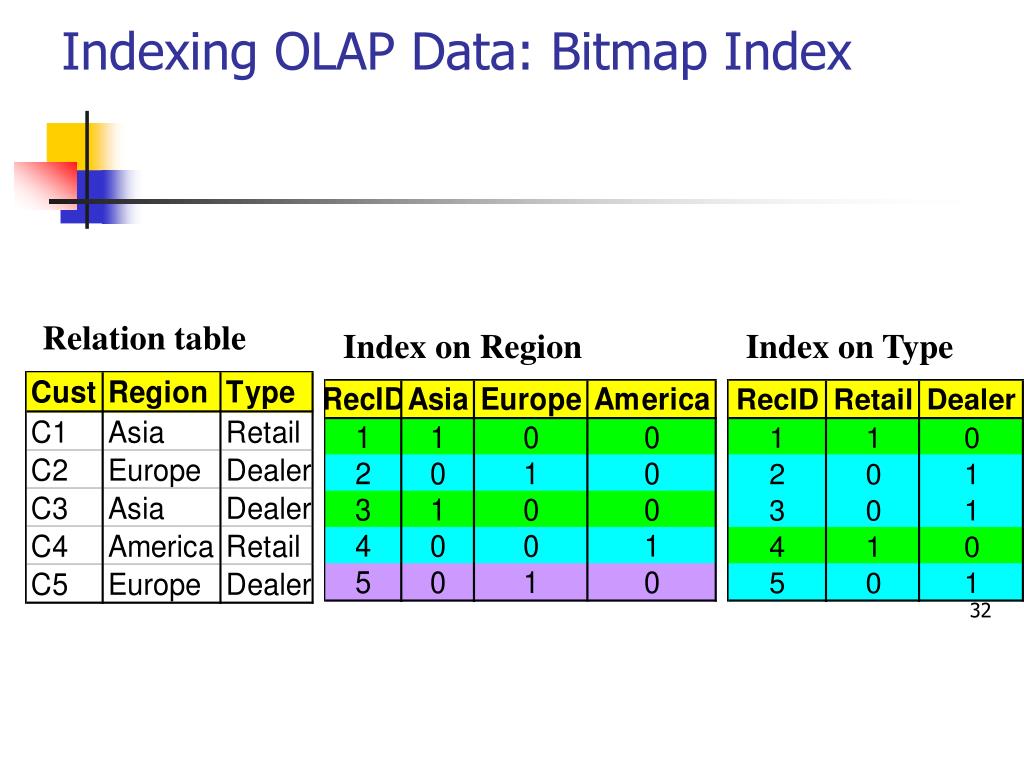This screenshot has width=1024, height=768.
Task: Select the 'Index on Type' heading
Action: coord(849,347)
